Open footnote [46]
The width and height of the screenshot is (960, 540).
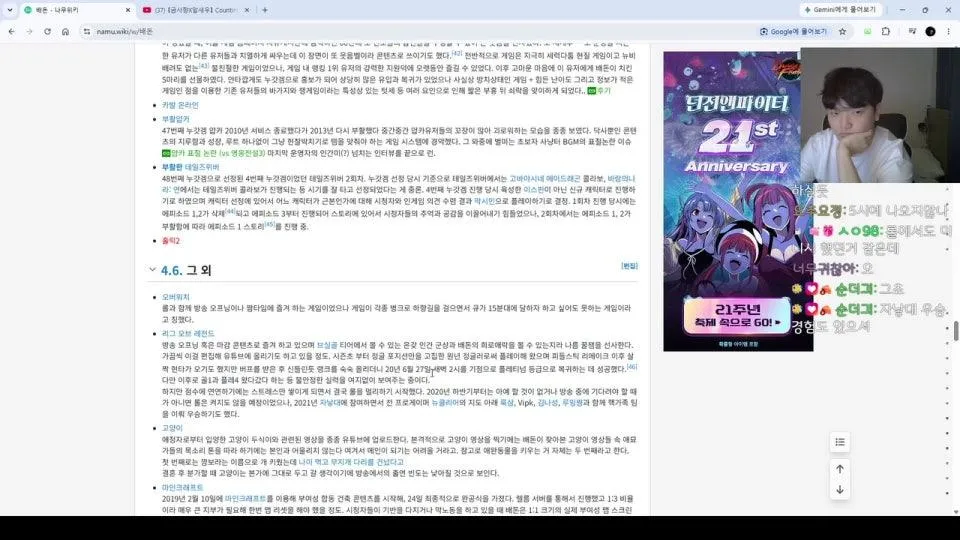point(632,367)
